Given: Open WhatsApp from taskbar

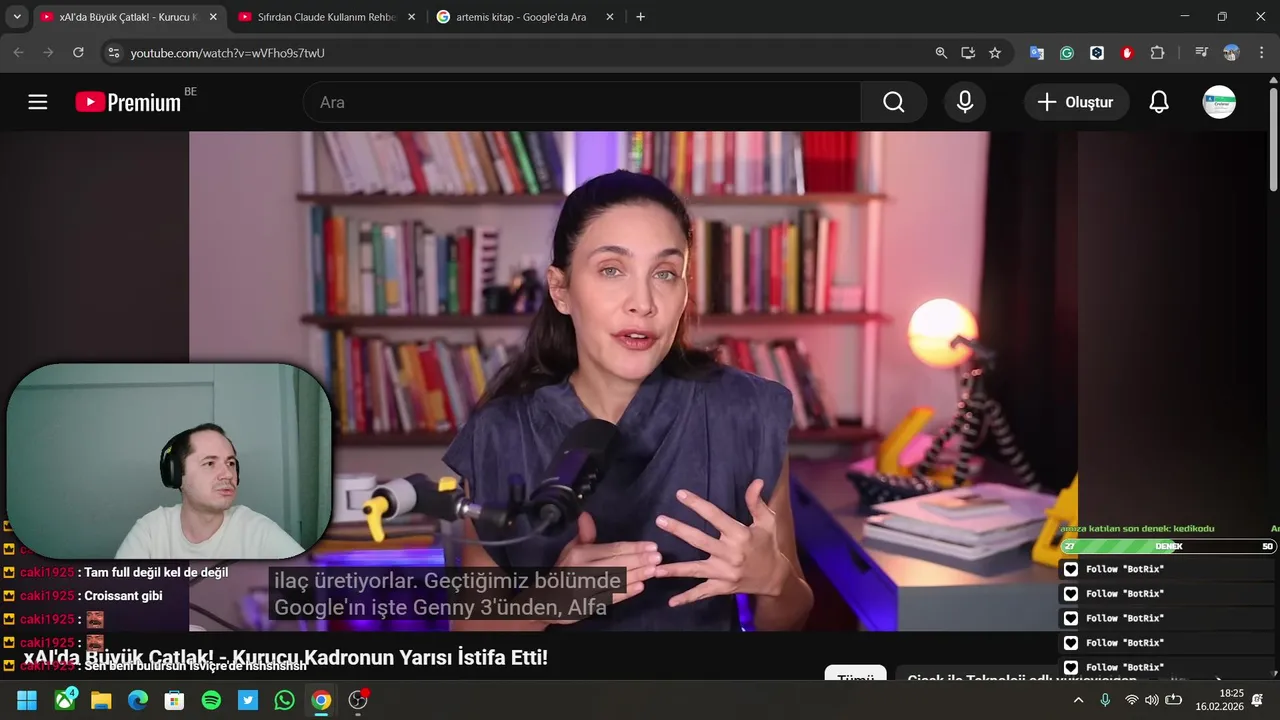Looking at the screenshot, I should [x=284, y=700].
